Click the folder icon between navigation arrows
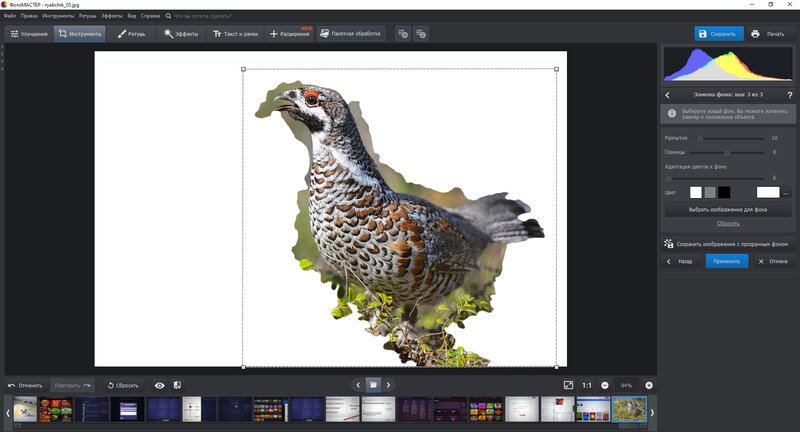This screenshot has width=800, height=432. [373, 385]
